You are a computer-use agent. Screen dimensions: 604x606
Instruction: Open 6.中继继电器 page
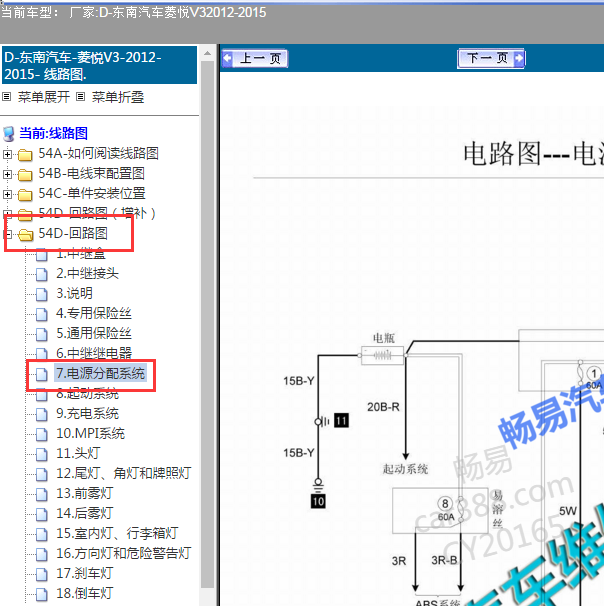pos(94,353)
